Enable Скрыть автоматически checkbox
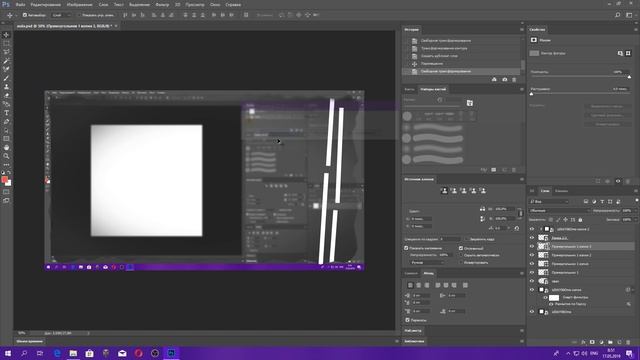 click(461, 256)
